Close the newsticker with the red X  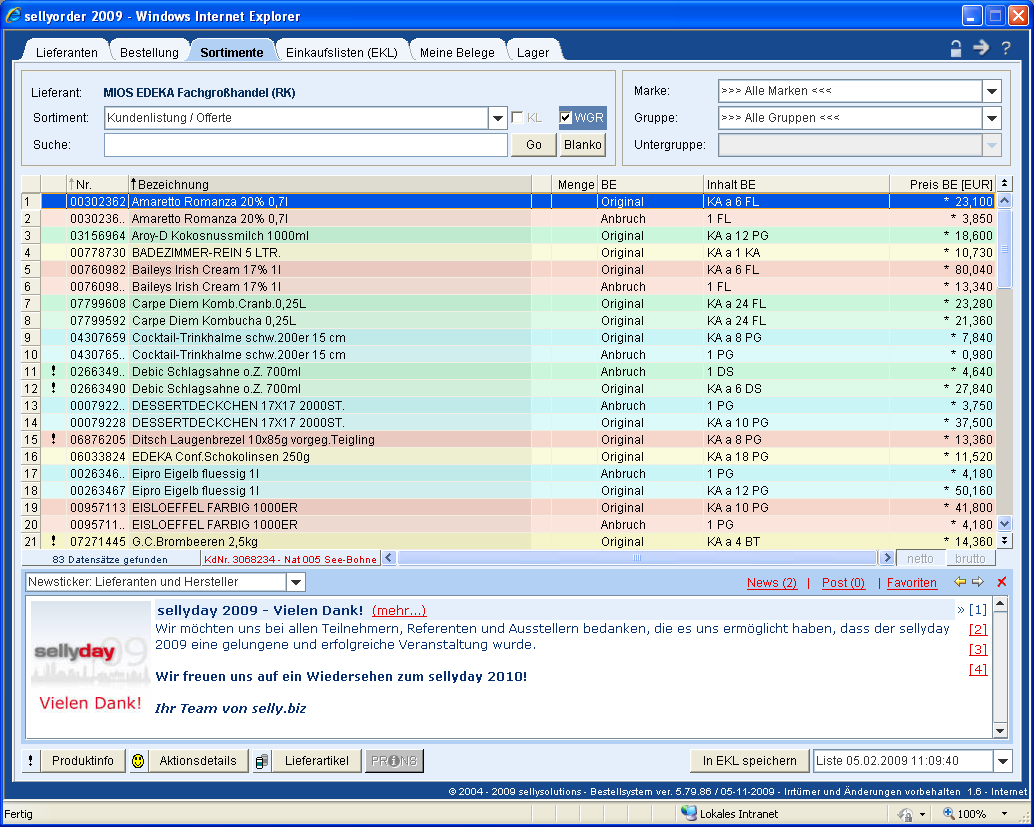tap(1002, 582)
